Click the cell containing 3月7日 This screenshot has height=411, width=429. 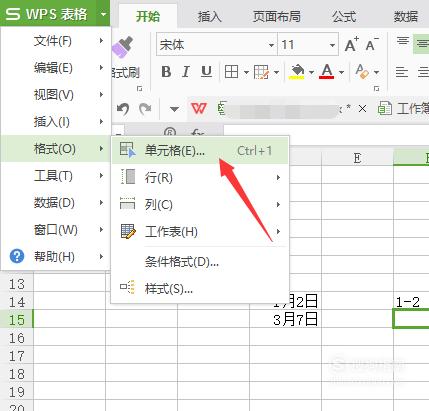pyautogui.click(x=285, y=319)
